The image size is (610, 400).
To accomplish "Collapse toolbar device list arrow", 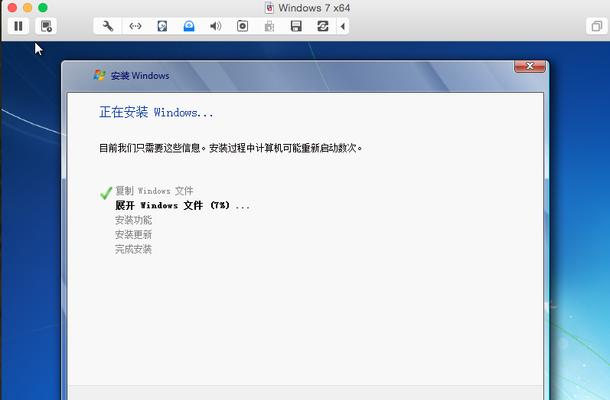I will 343,26.
